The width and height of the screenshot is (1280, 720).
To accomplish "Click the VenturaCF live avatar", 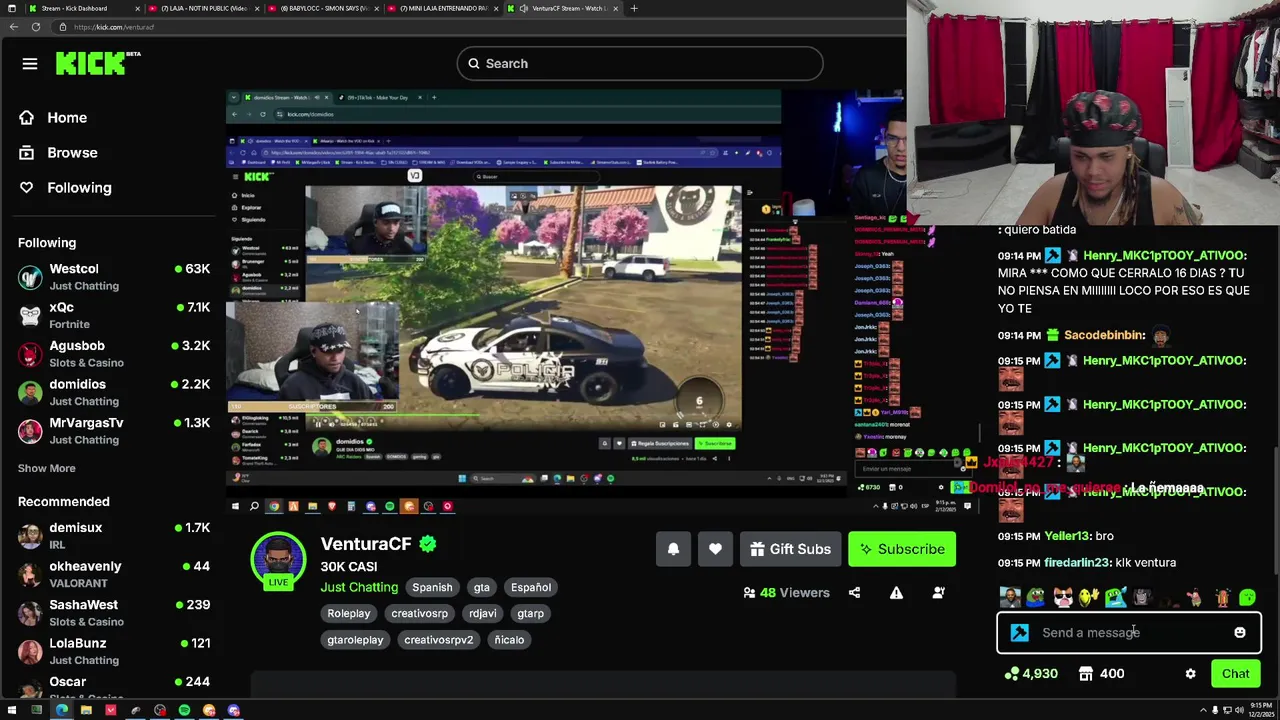I will pyautogui.click(x=278, y=562).
